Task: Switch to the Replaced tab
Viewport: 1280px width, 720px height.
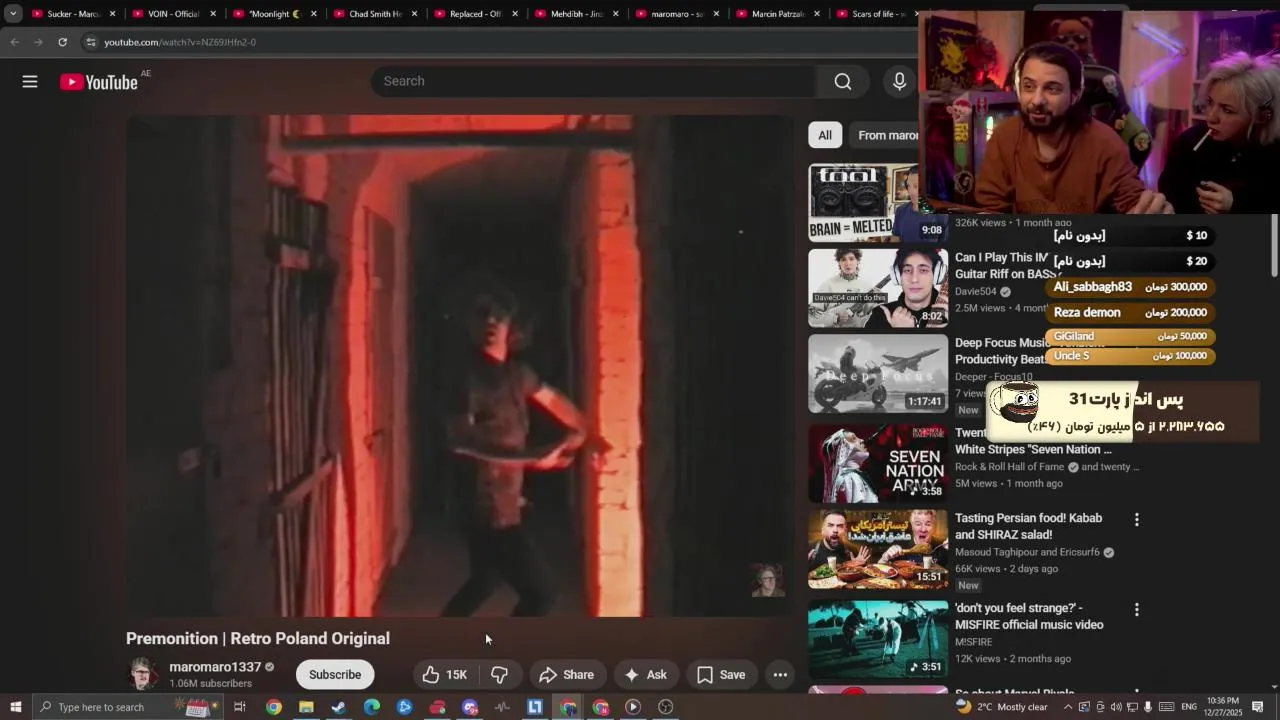Action: [x=476, y=14]
